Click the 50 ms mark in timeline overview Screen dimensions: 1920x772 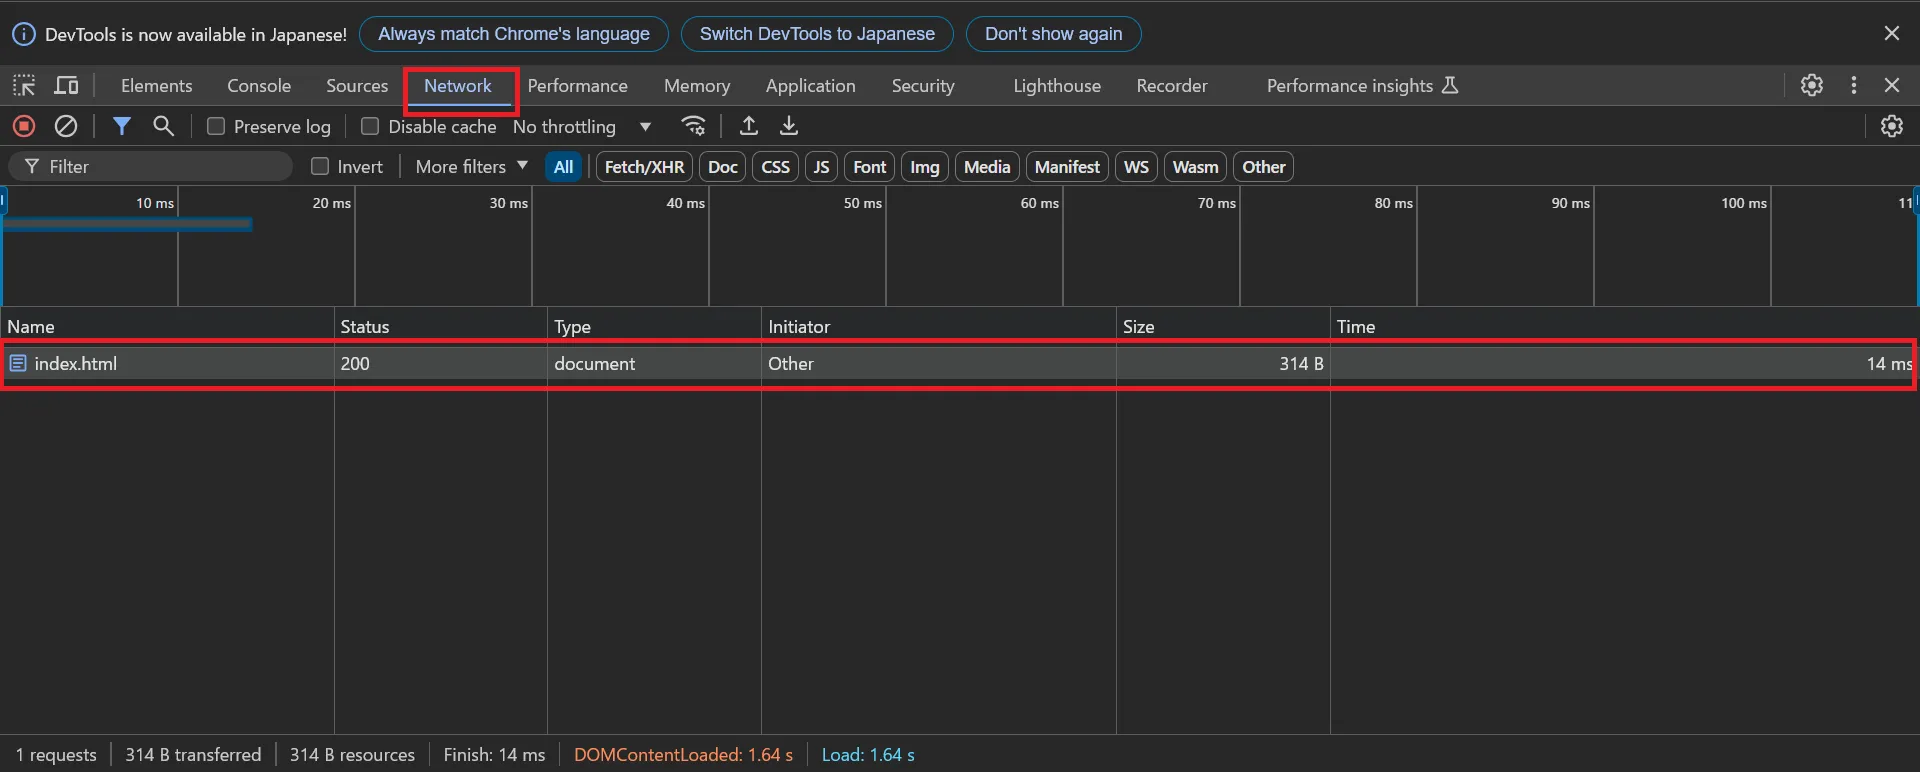tap(862, 203)
